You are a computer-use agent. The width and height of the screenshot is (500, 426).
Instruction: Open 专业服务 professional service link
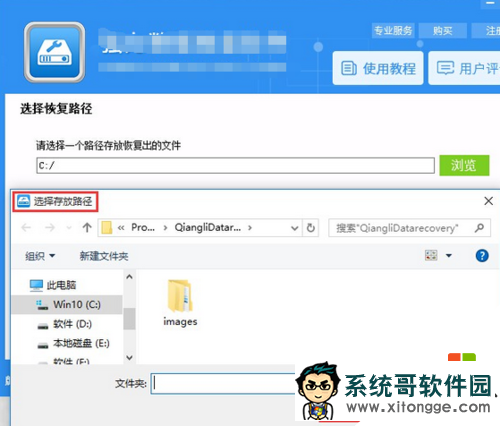[x=393, y=31]
